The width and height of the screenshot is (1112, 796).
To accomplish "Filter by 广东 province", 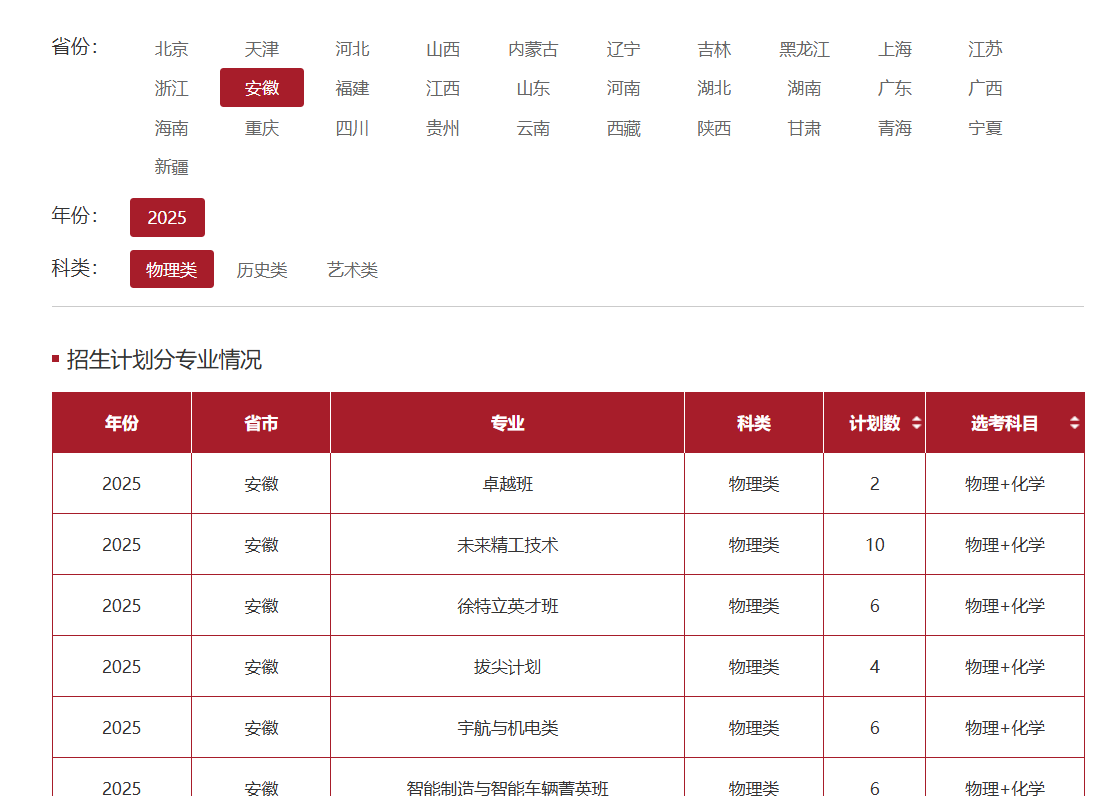I will coord(895,88).
